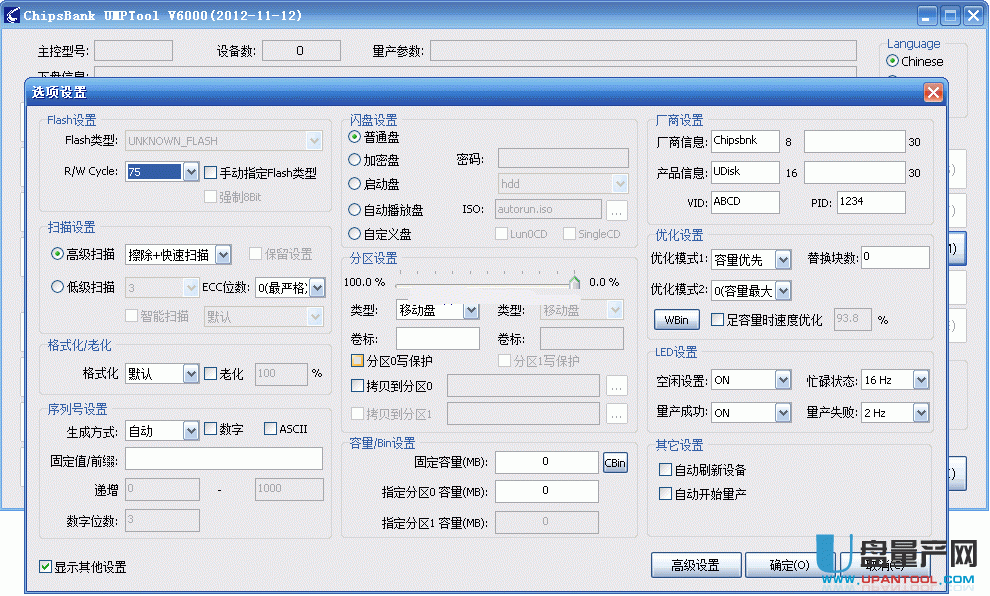The width and height of the screenshot is (990, 596).
Task: Choose the 启动盘 radio option
Action: tap(355, 184)
